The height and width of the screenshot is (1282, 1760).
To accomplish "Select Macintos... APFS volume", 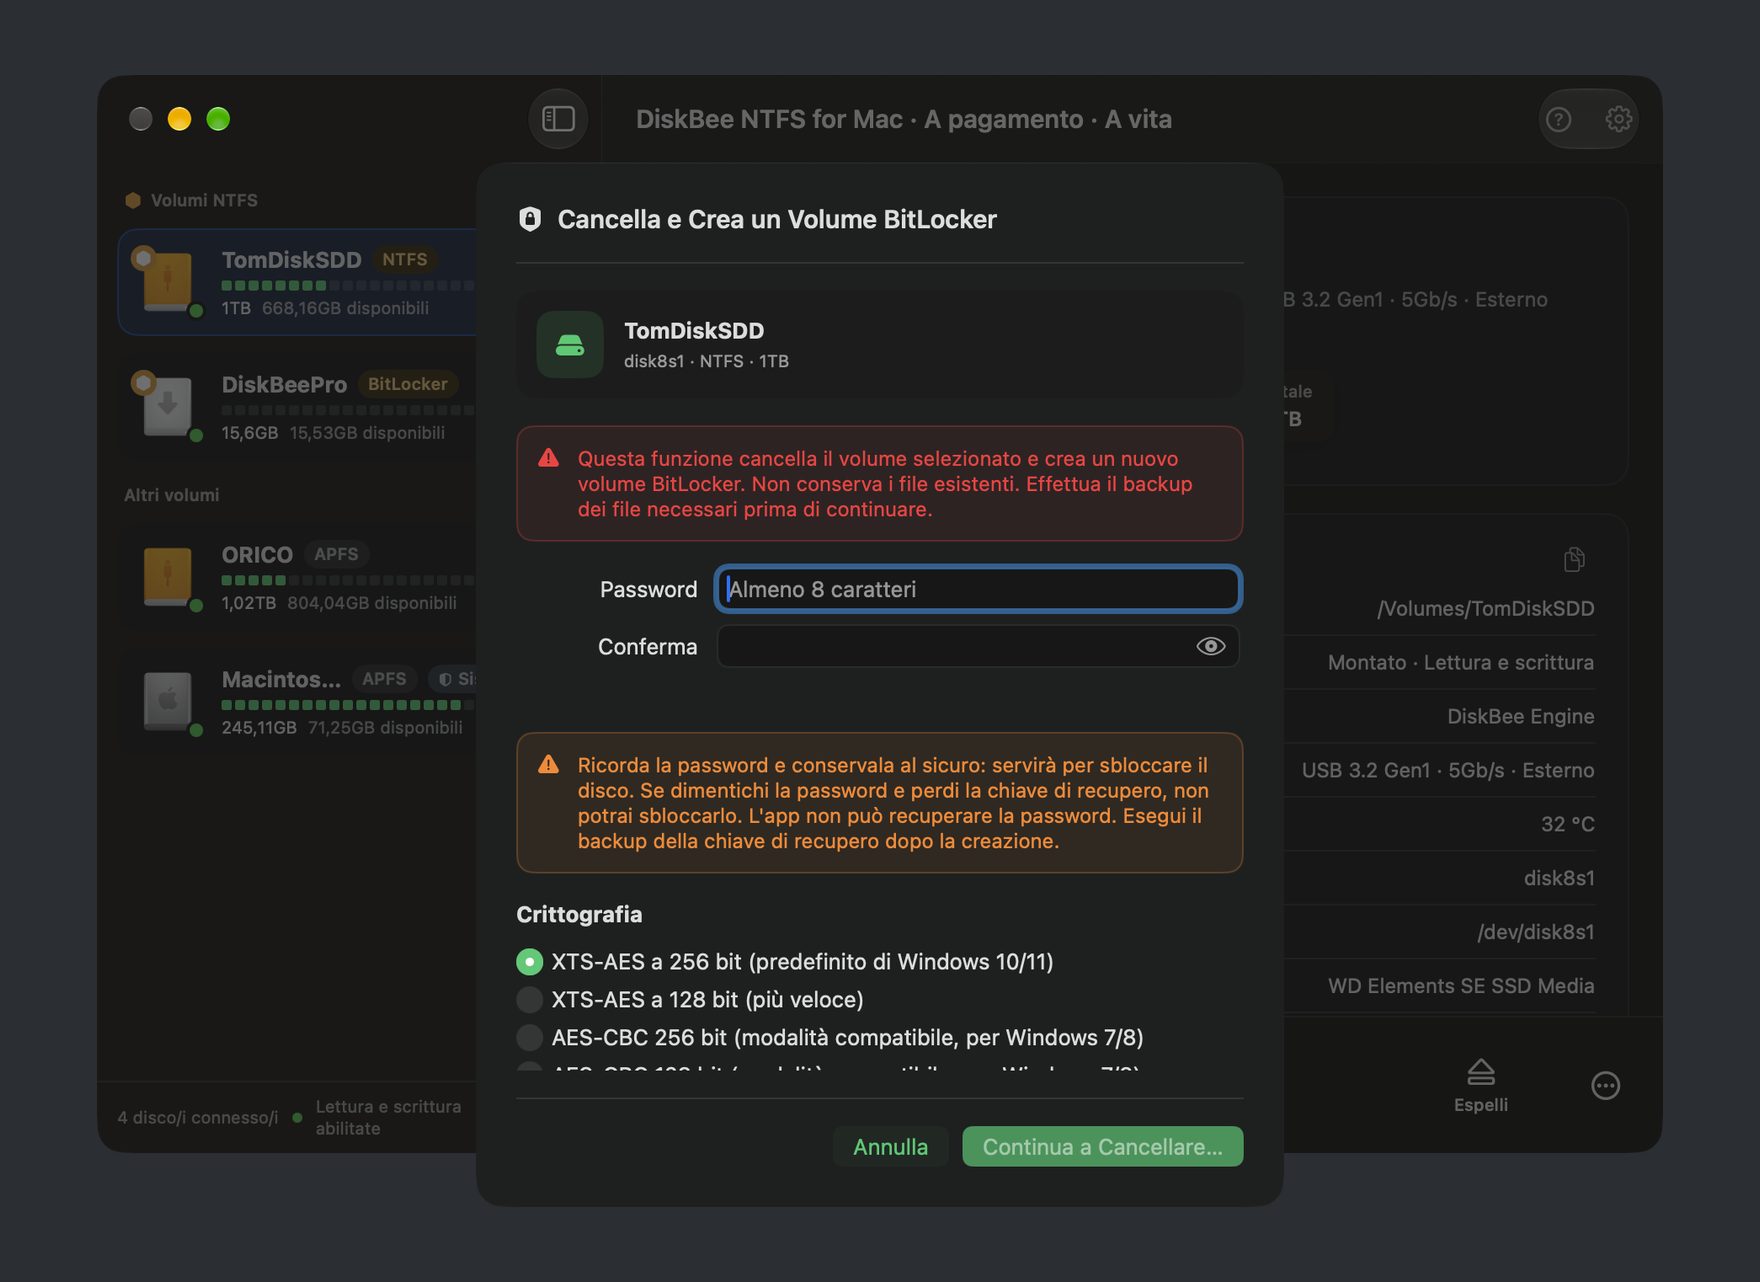I will pos(298,702).
